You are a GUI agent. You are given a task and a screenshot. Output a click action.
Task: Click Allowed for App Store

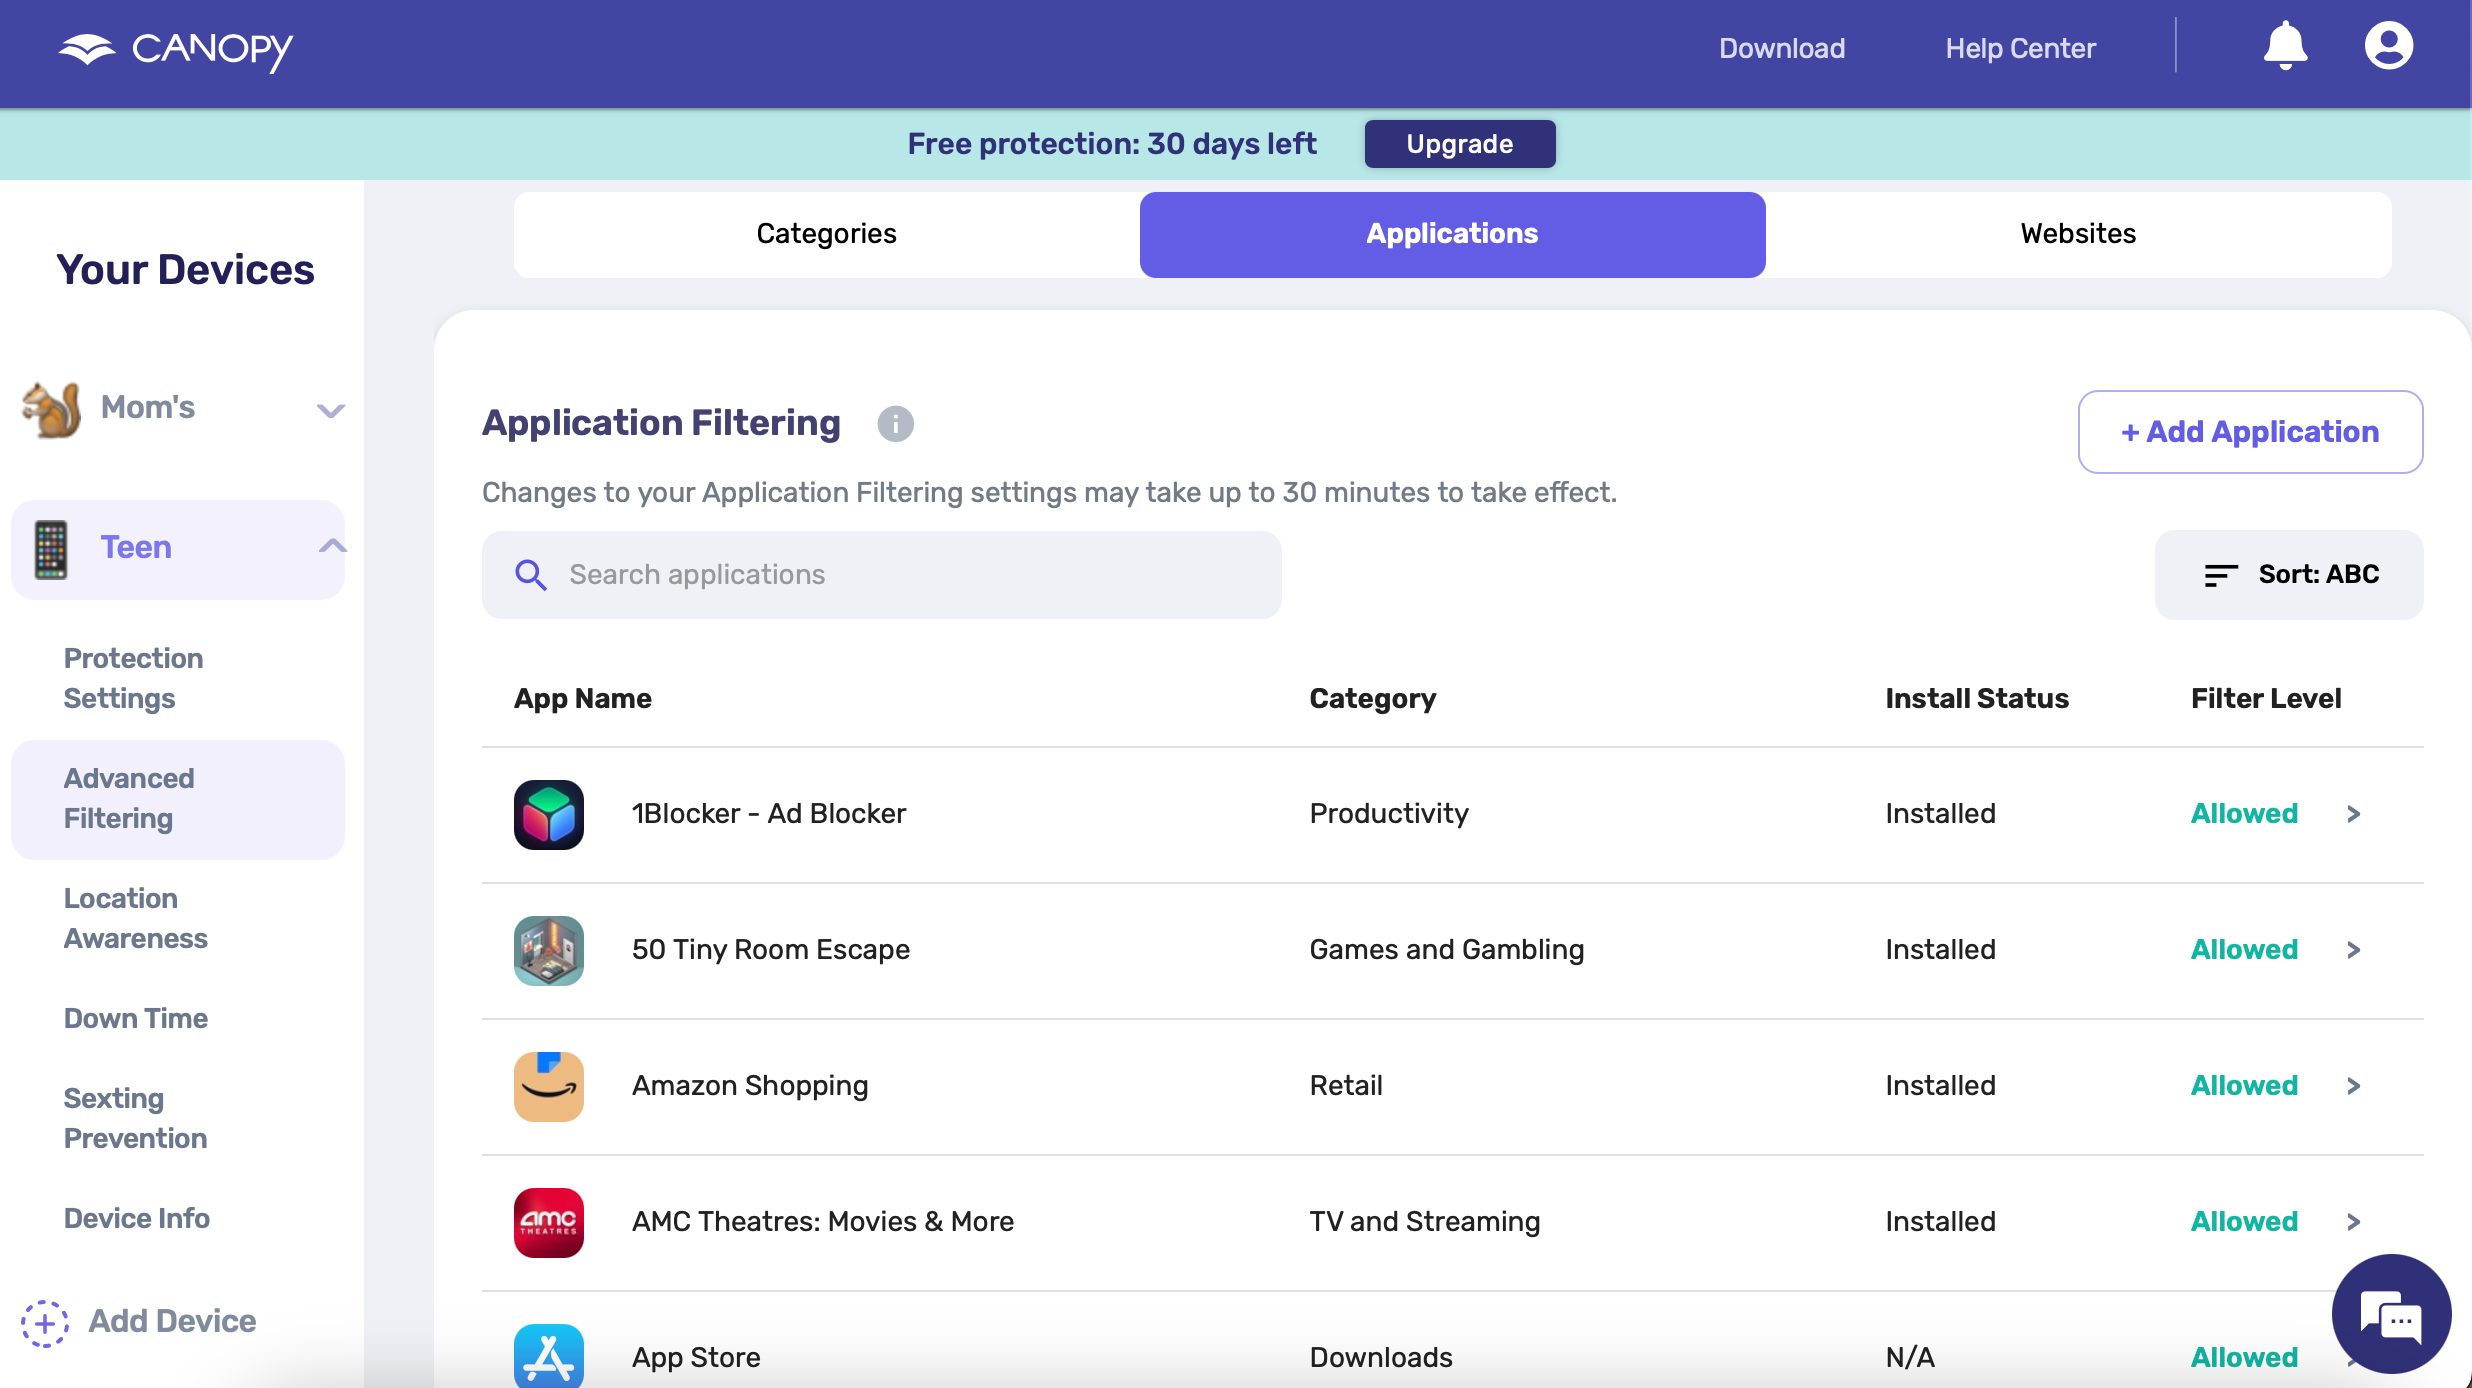(2244, 1358)
